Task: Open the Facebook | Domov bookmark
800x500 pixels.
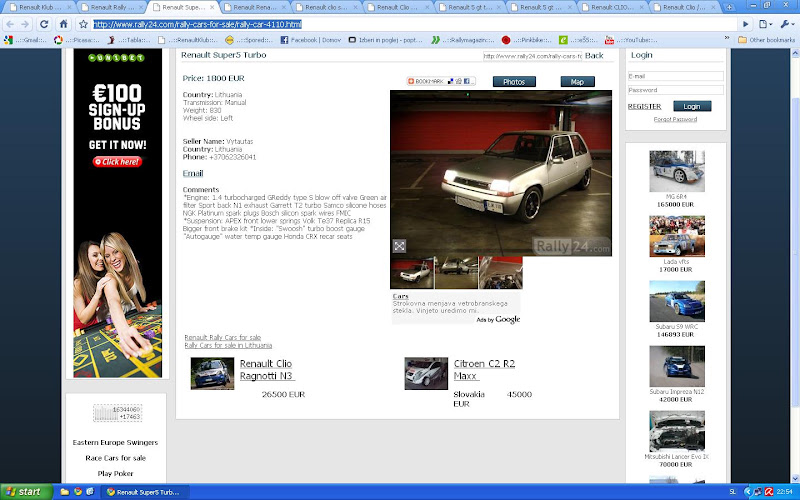Action: [x=310, y=40]
